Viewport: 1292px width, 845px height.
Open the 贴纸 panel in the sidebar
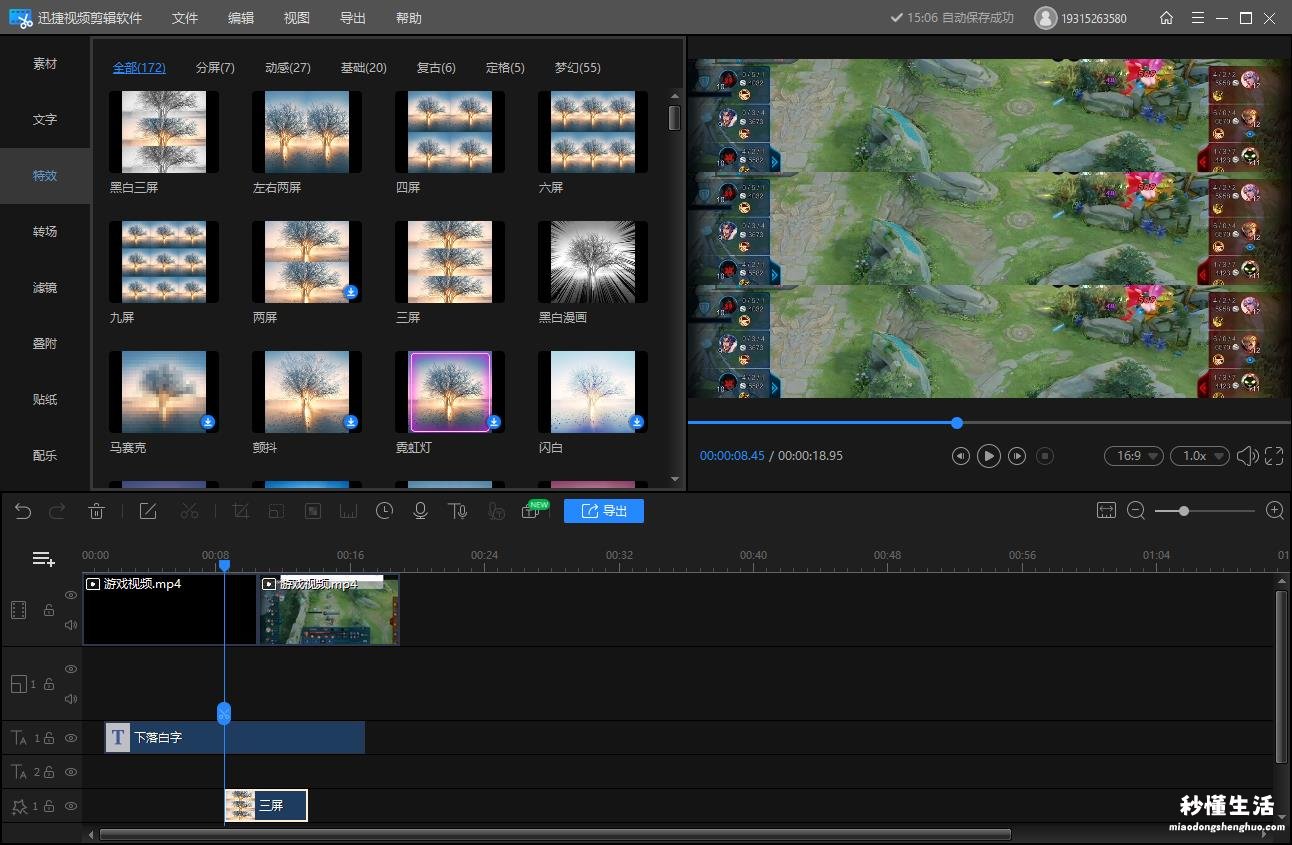pos(45,400)
